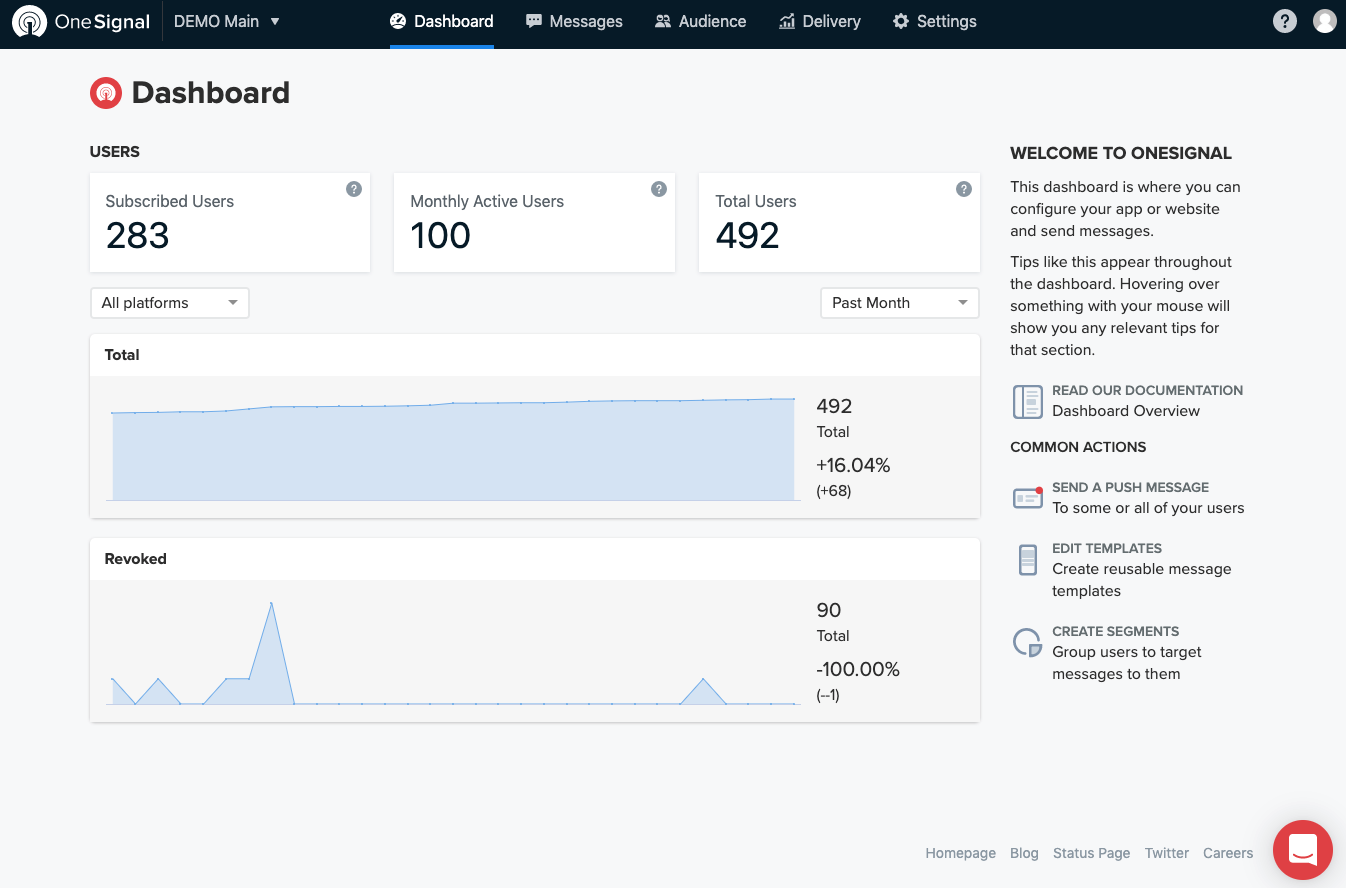
Task: Click the Edit Templates link
Action: tap(1107, 548)
